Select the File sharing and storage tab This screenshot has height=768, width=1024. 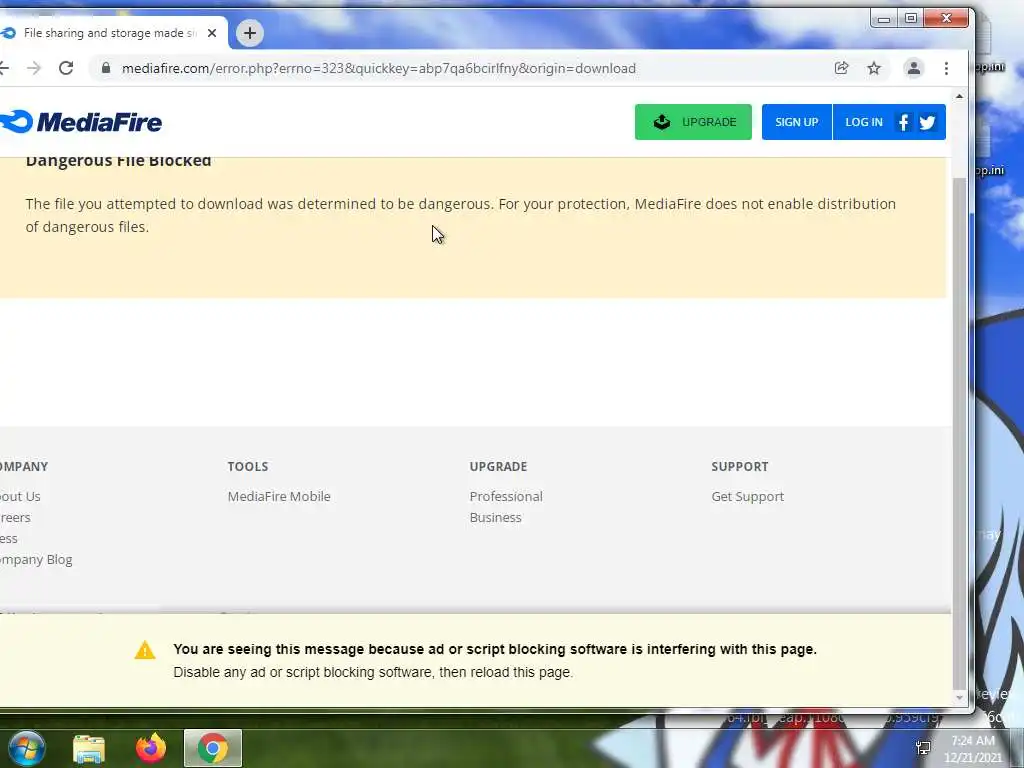[x=111, y=33]
